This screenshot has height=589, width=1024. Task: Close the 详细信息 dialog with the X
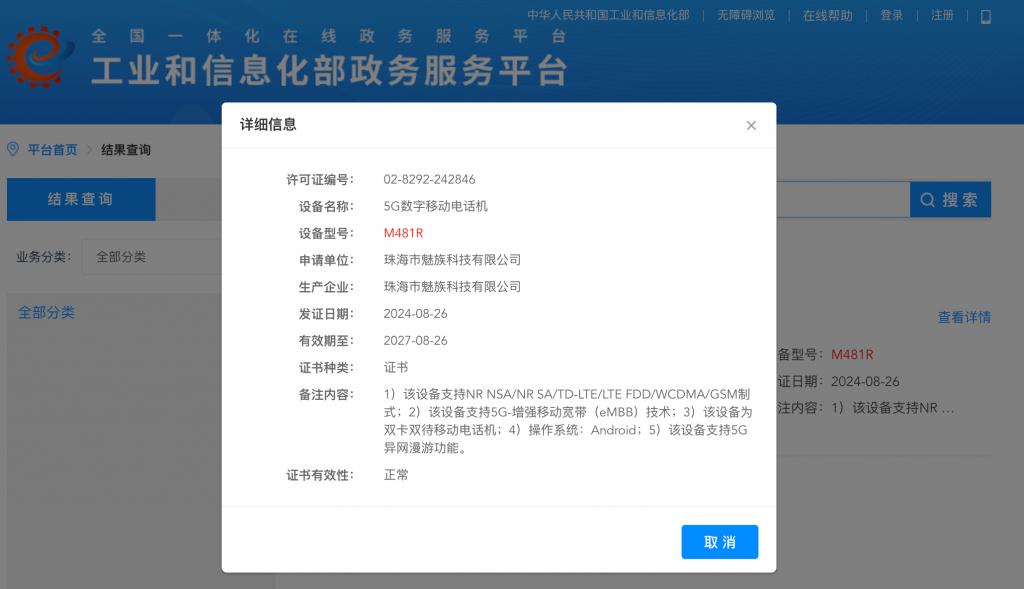coord(751,125)
